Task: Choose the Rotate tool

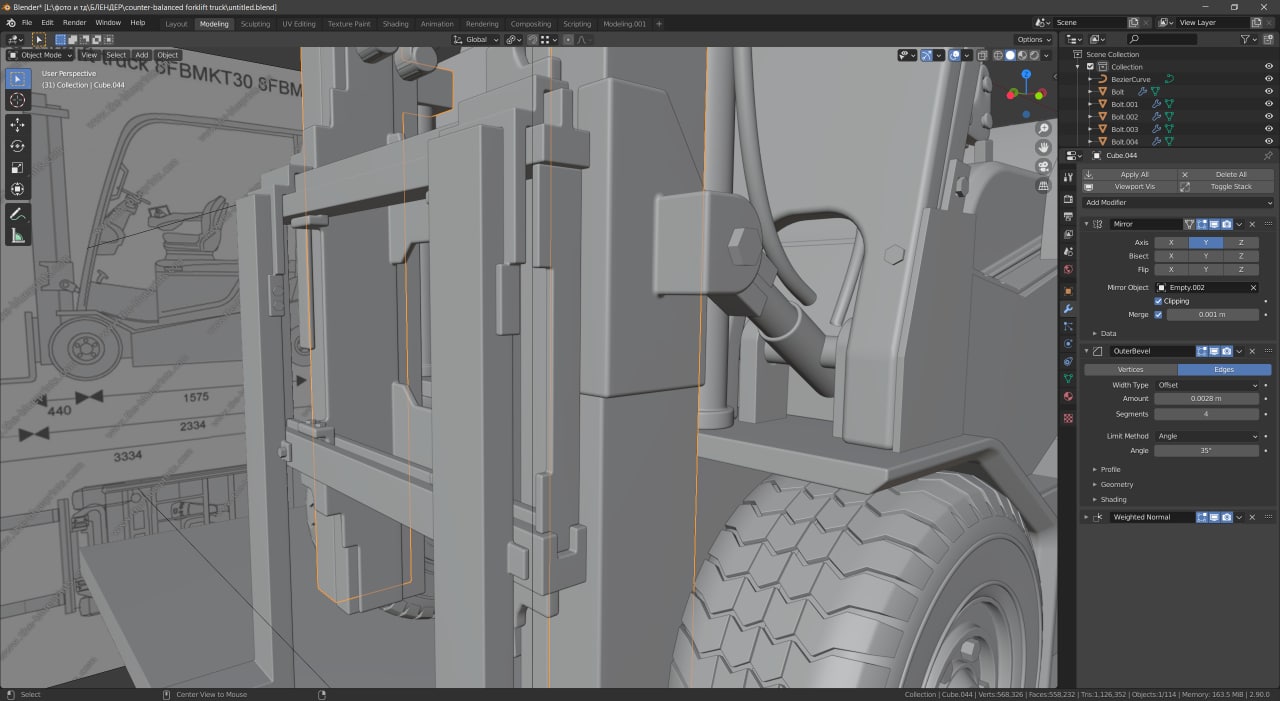Action: pyautogui.click(x=18, y=146)
